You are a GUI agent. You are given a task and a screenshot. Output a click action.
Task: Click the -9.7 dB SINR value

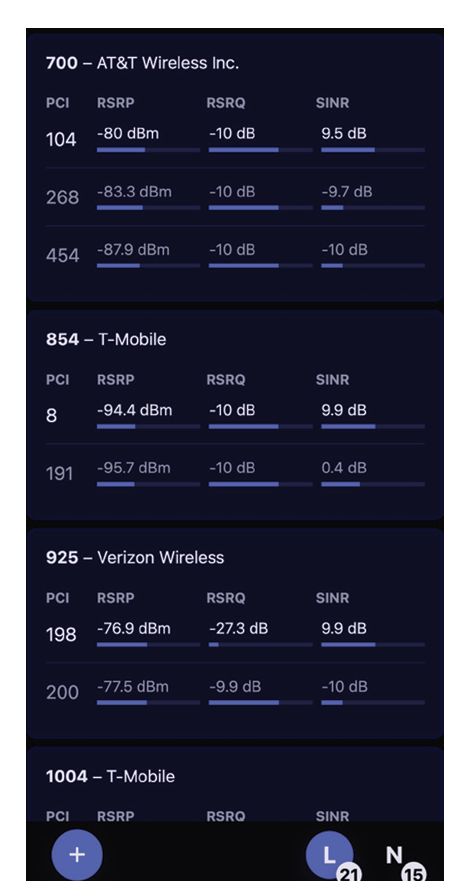pyautogui.click(x=347, y=192)
